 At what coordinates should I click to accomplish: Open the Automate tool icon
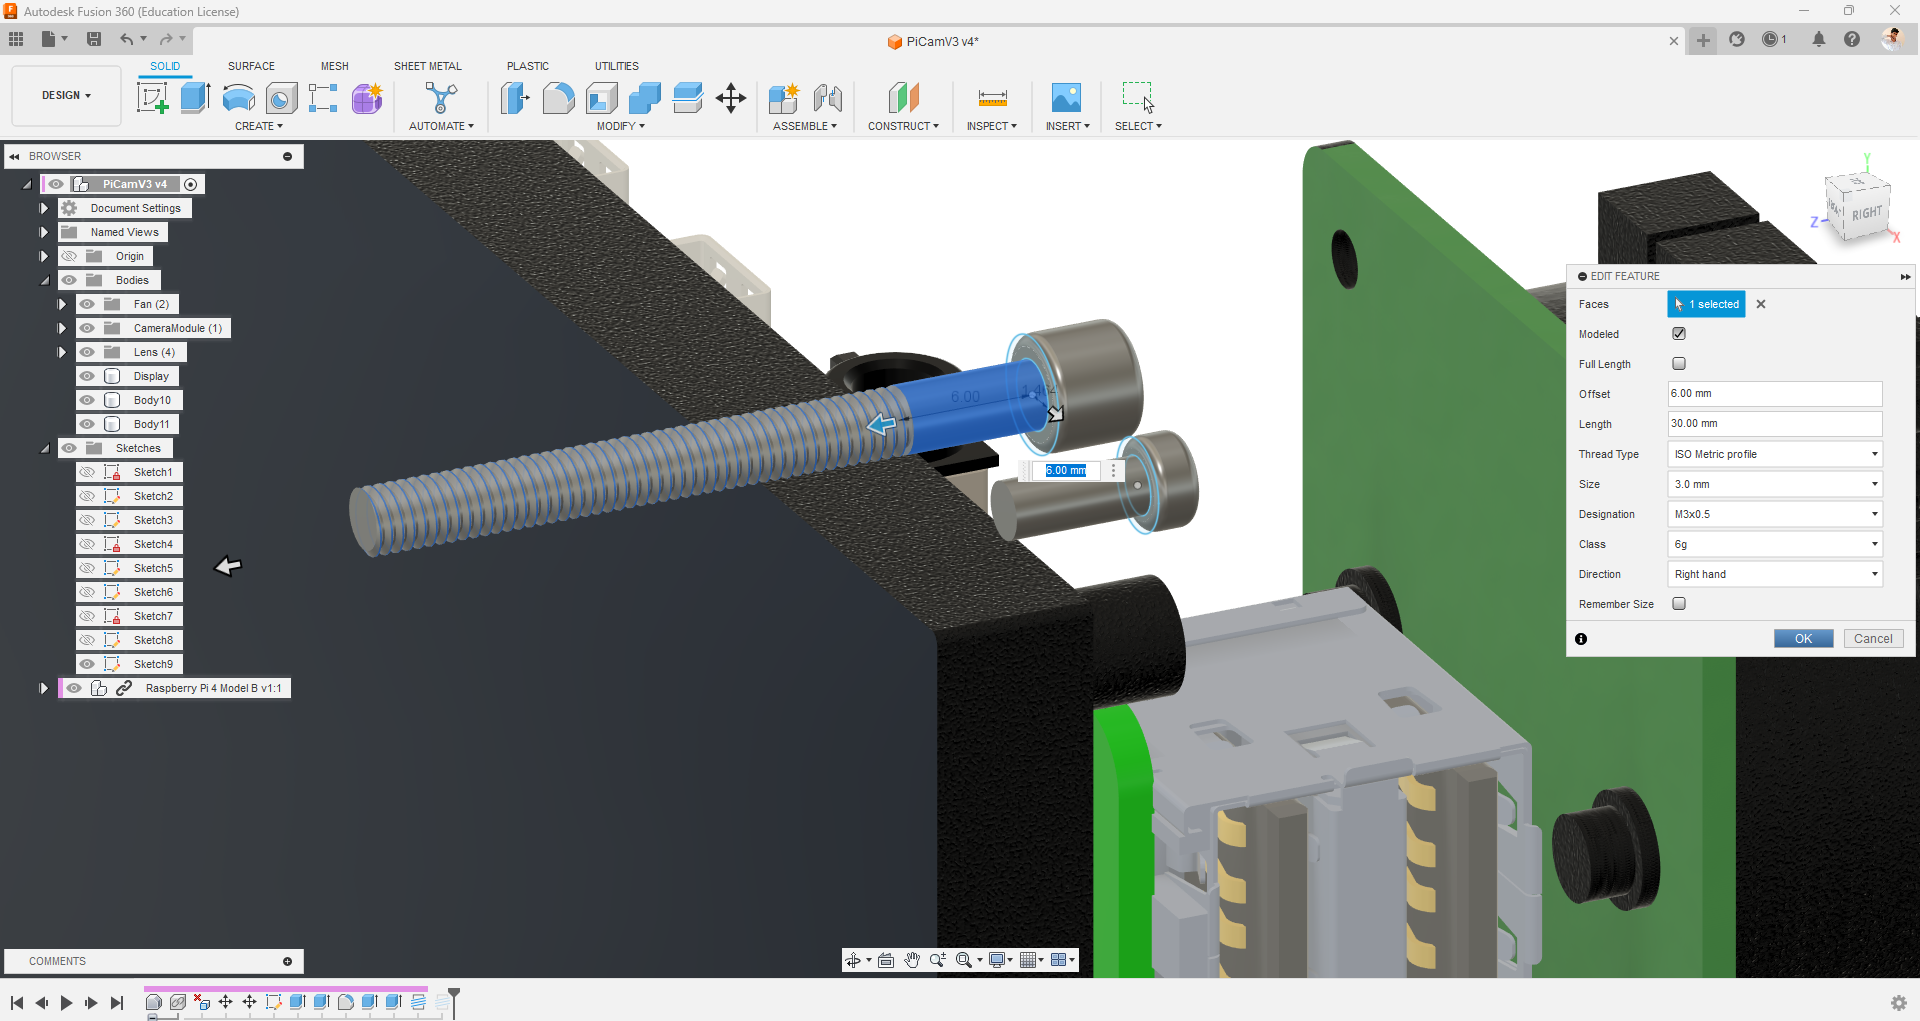point(441,98)
